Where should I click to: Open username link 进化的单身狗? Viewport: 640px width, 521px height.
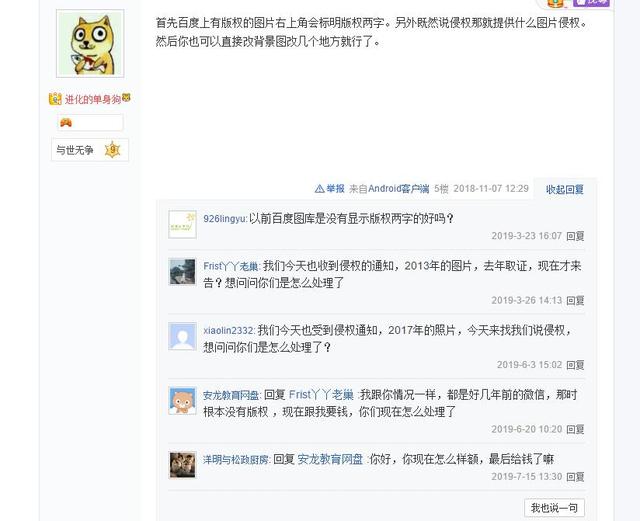pos(93,99)
